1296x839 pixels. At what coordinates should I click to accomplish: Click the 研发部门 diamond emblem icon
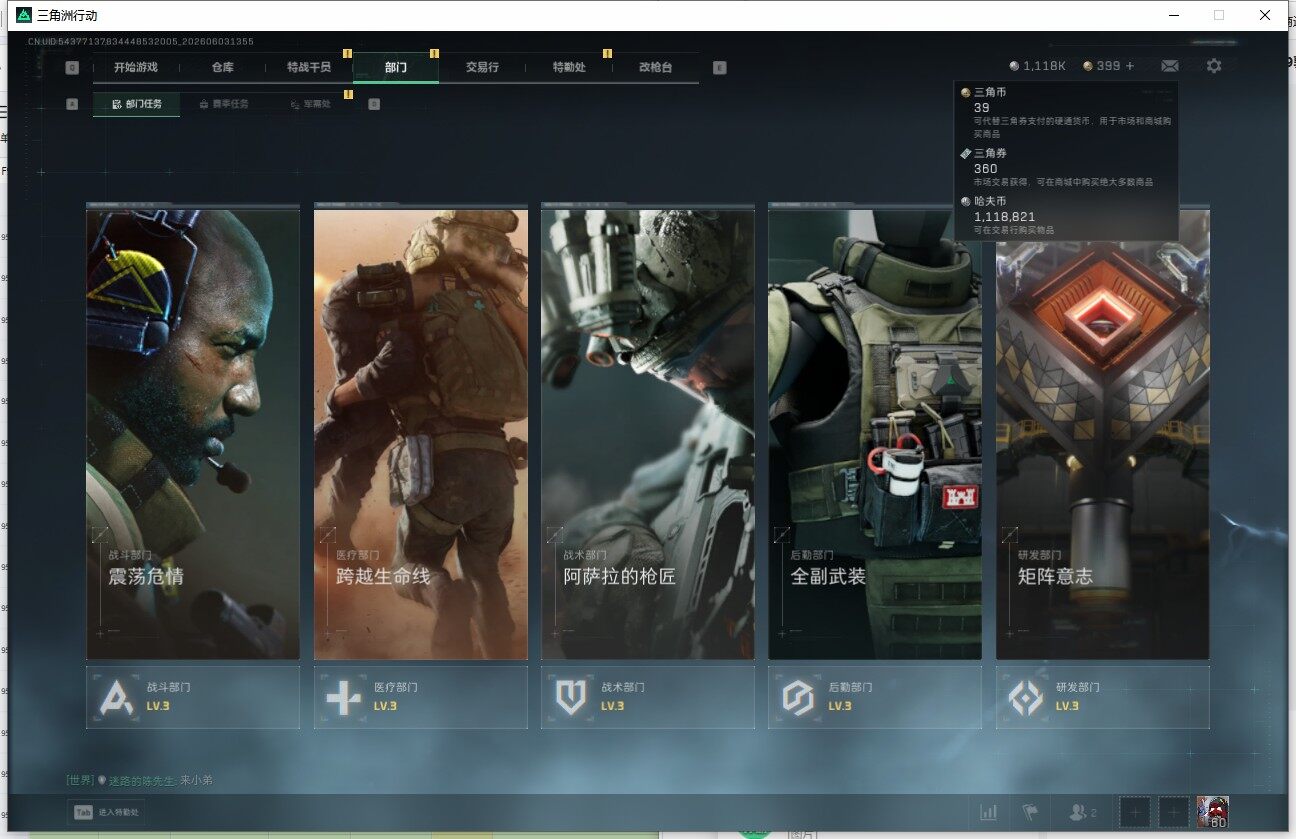point(1026,697)
